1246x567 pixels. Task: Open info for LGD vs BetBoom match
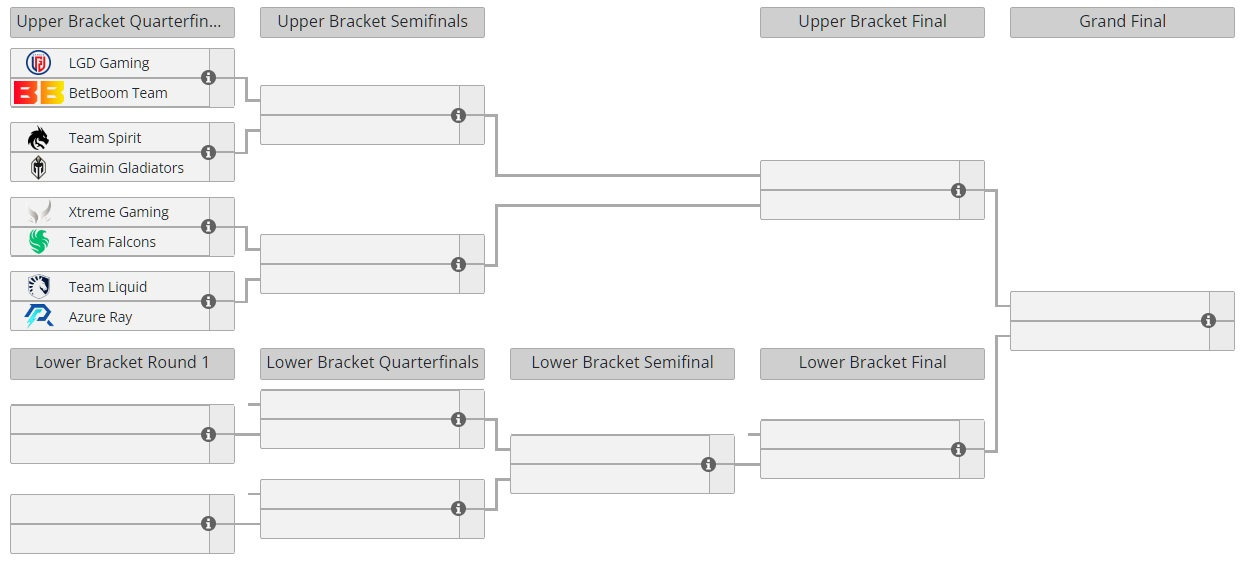click(208, 77)
